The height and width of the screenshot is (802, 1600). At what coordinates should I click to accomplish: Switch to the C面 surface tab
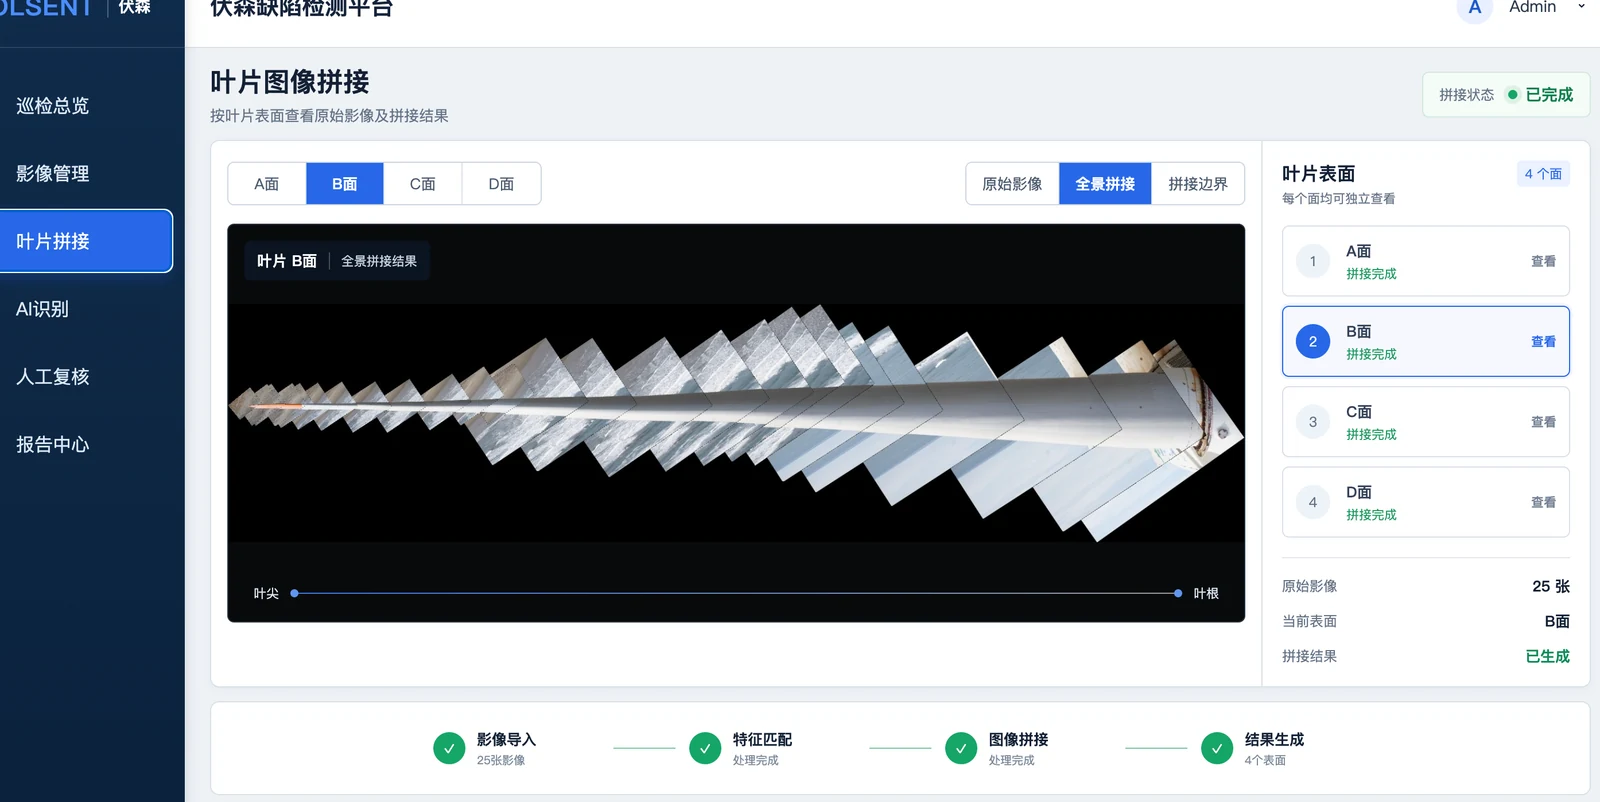pos(423,184)
